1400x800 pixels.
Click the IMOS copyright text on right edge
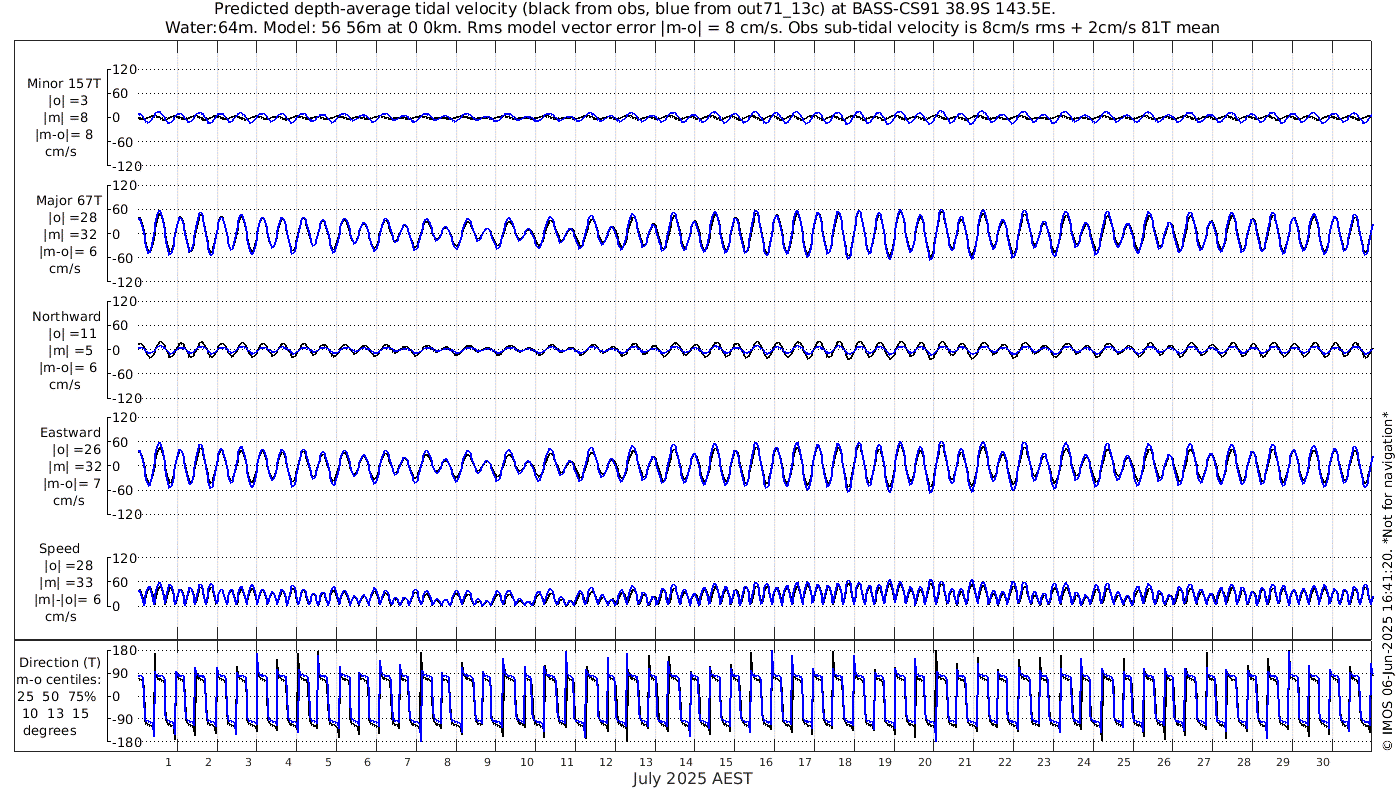pyautogui.click(x=1387, y=580)
